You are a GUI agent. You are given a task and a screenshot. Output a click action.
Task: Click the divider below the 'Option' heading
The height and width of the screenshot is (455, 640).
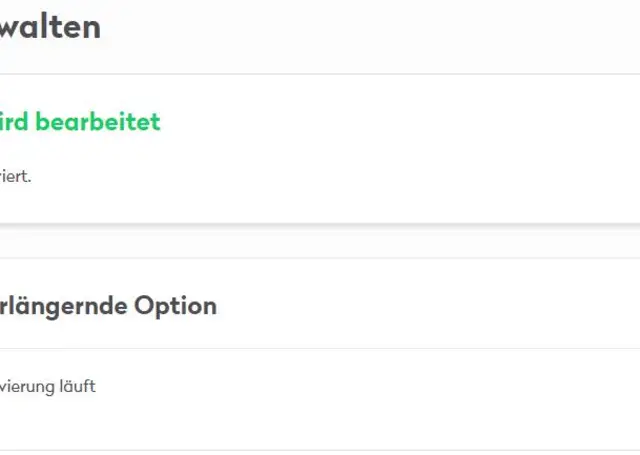(320, 348)
